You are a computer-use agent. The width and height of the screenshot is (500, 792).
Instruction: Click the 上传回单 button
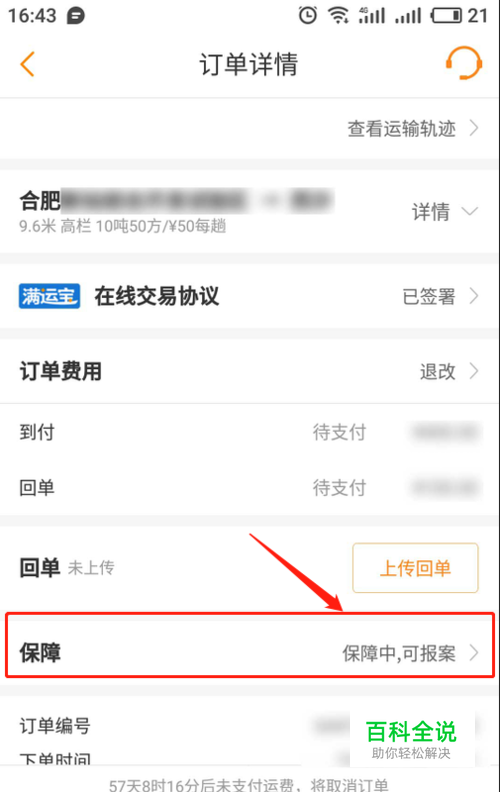coord(415,568)
